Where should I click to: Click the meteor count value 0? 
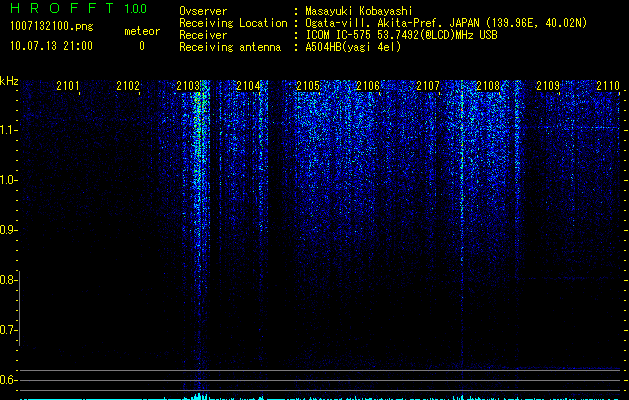[142, 46]
